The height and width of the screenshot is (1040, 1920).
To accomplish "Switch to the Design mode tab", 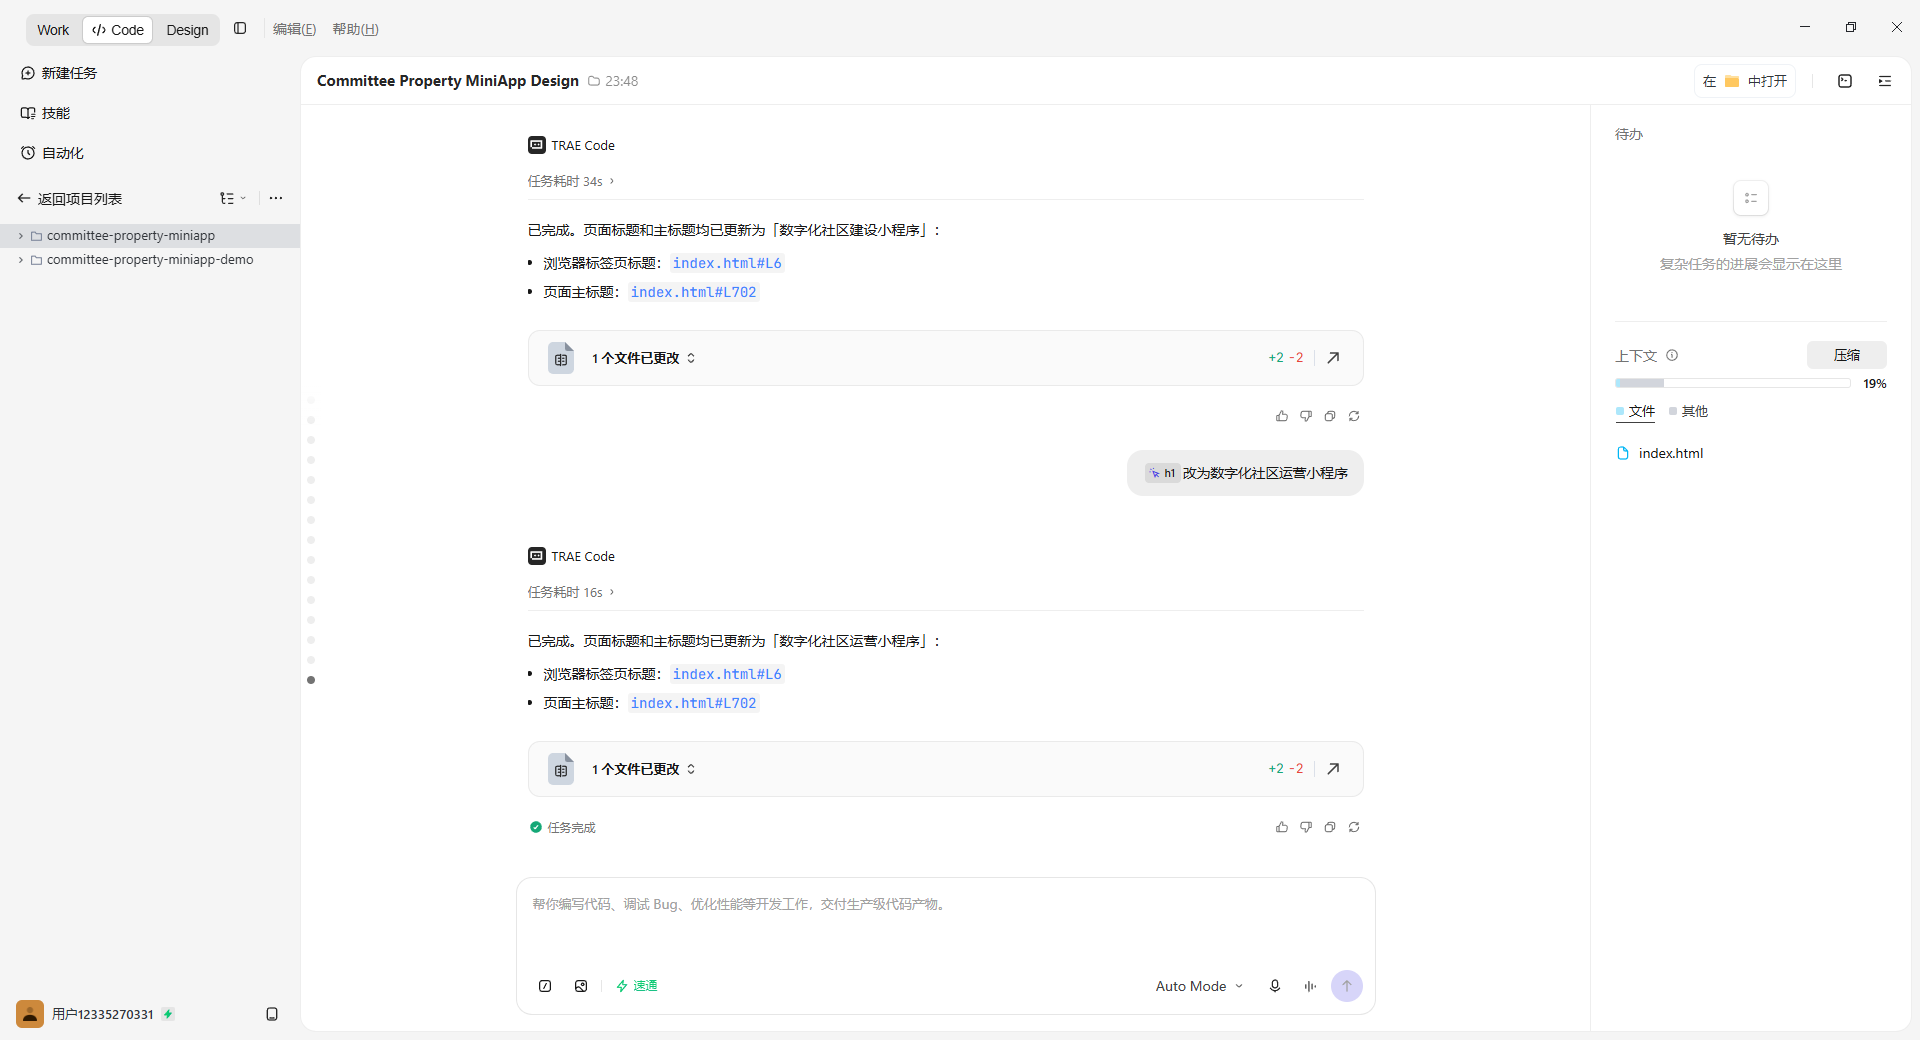I will point(187,30).
